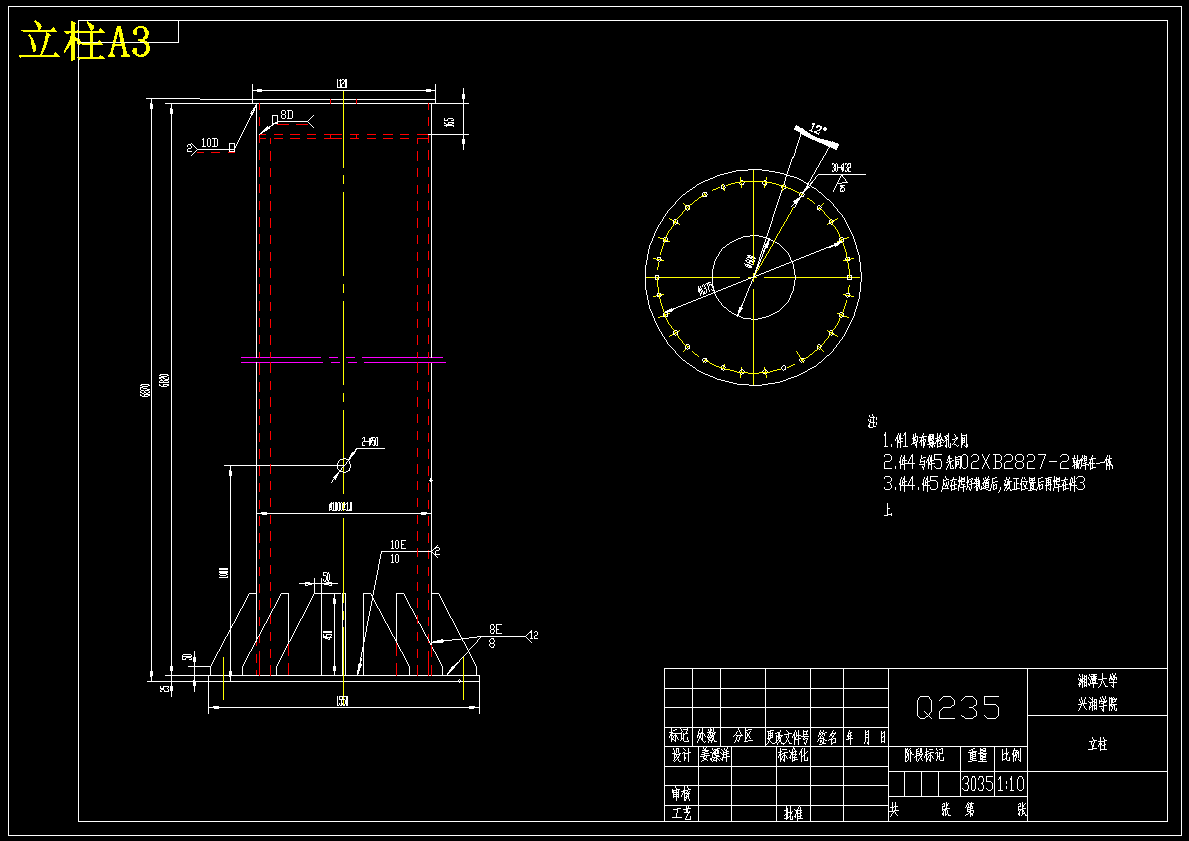The image size is (1189, 841).
Task: Select the '比例' header cell
Action: coord(1011,755)
